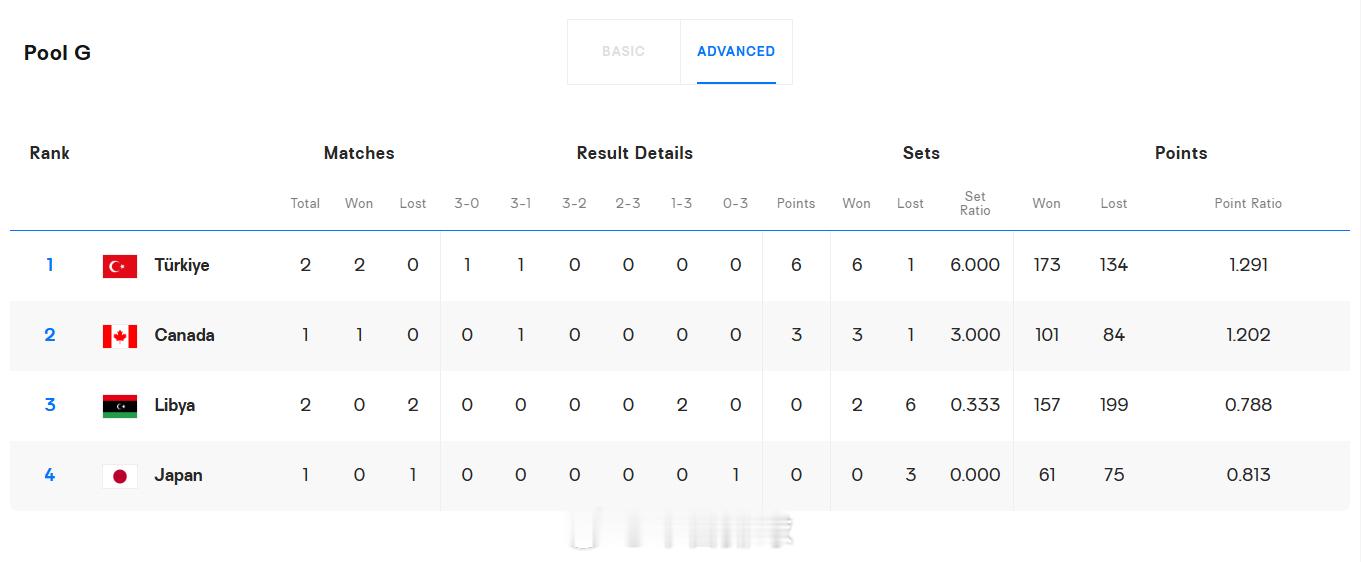This screenshot has width=1361, height=562.
Task: Open the Canada team link
Action: [x=184, y=335]
